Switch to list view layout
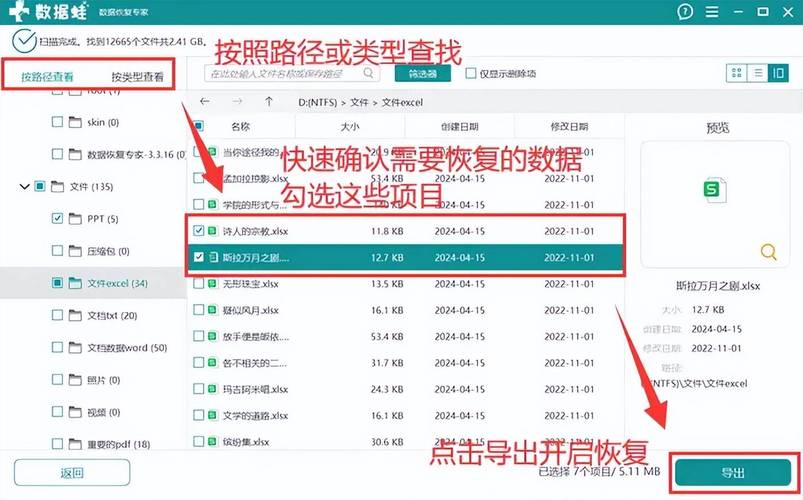This screenshot has width=803, height=500. 758,73
